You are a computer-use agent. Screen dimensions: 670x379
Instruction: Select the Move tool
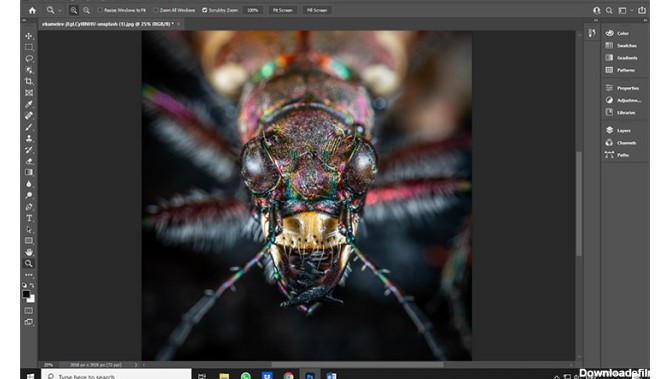pyautogui.click(x=29, y=36)
